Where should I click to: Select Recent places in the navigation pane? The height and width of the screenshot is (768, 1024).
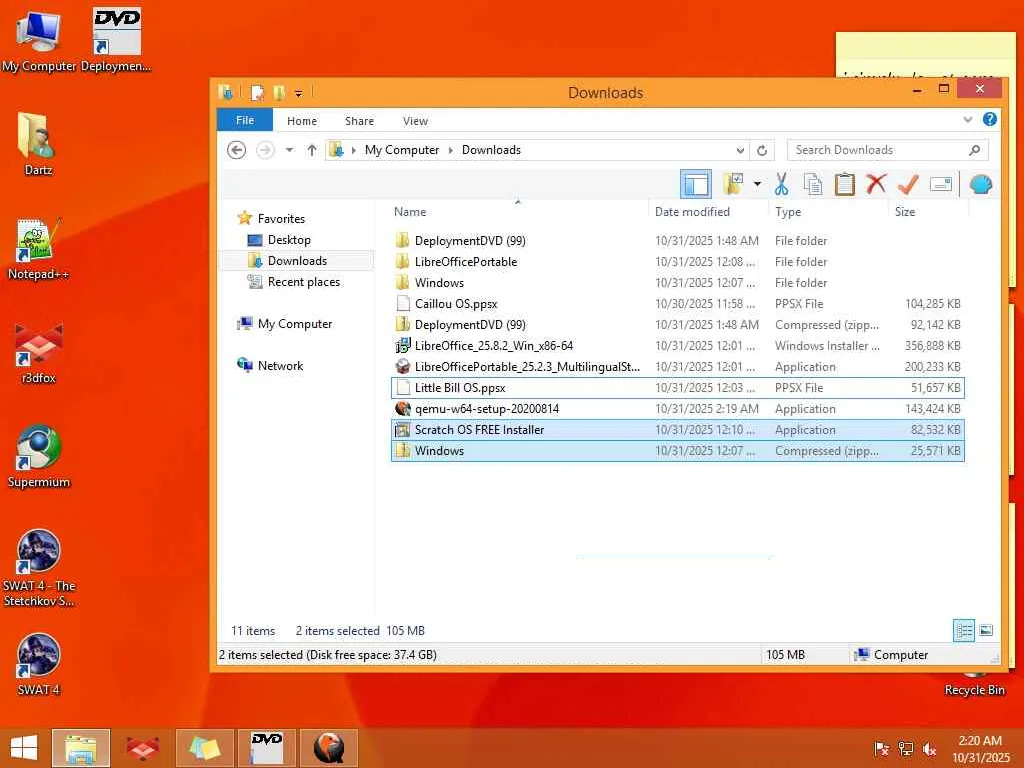[x=304, y=281]
